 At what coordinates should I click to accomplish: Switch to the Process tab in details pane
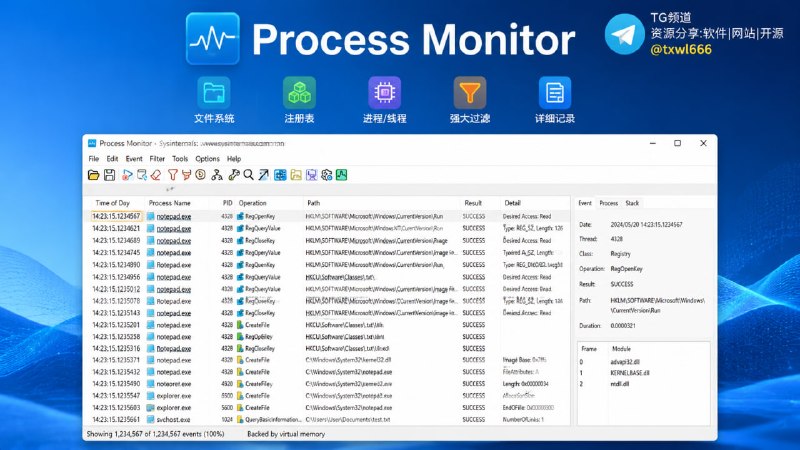(608, 203)
